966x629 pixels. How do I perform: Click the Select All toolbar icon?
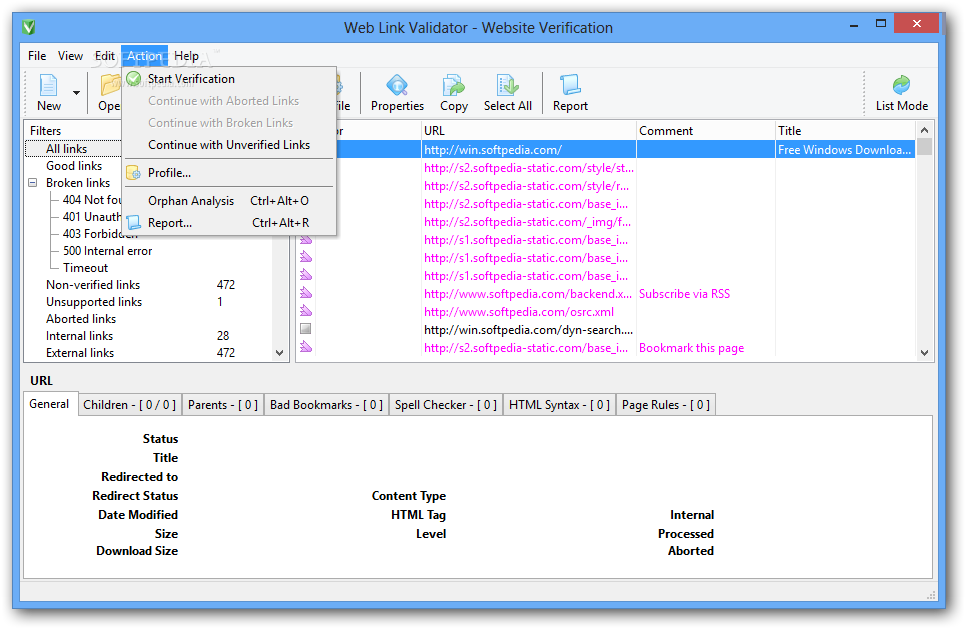point(508,86)
